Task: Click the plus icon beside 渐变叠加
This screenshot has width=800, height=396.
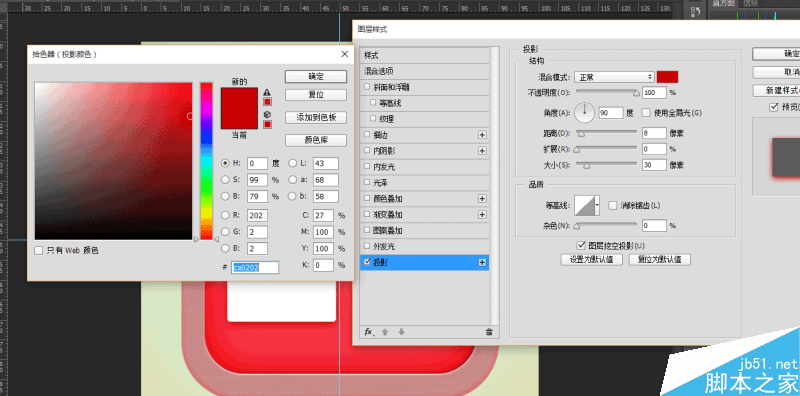Action: (482, 215)
